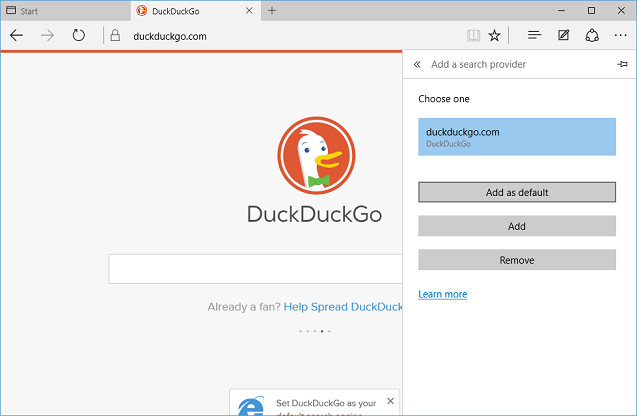Screen dimensions: 637x416
Task: Open Help Spread DuckDuckGo link
Action: click(x=343, y=307)
